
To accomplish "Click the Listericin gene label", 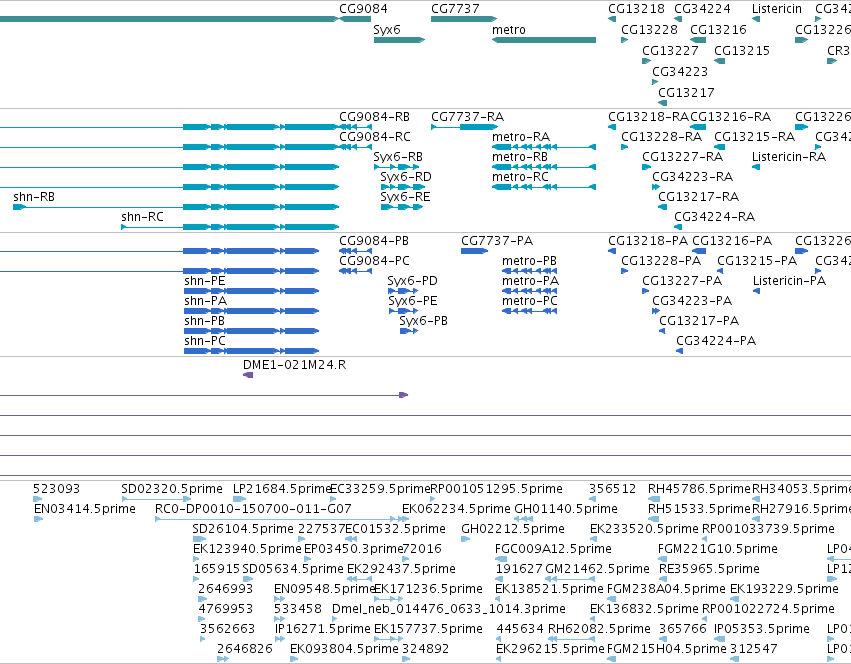I will pos(777,9).
